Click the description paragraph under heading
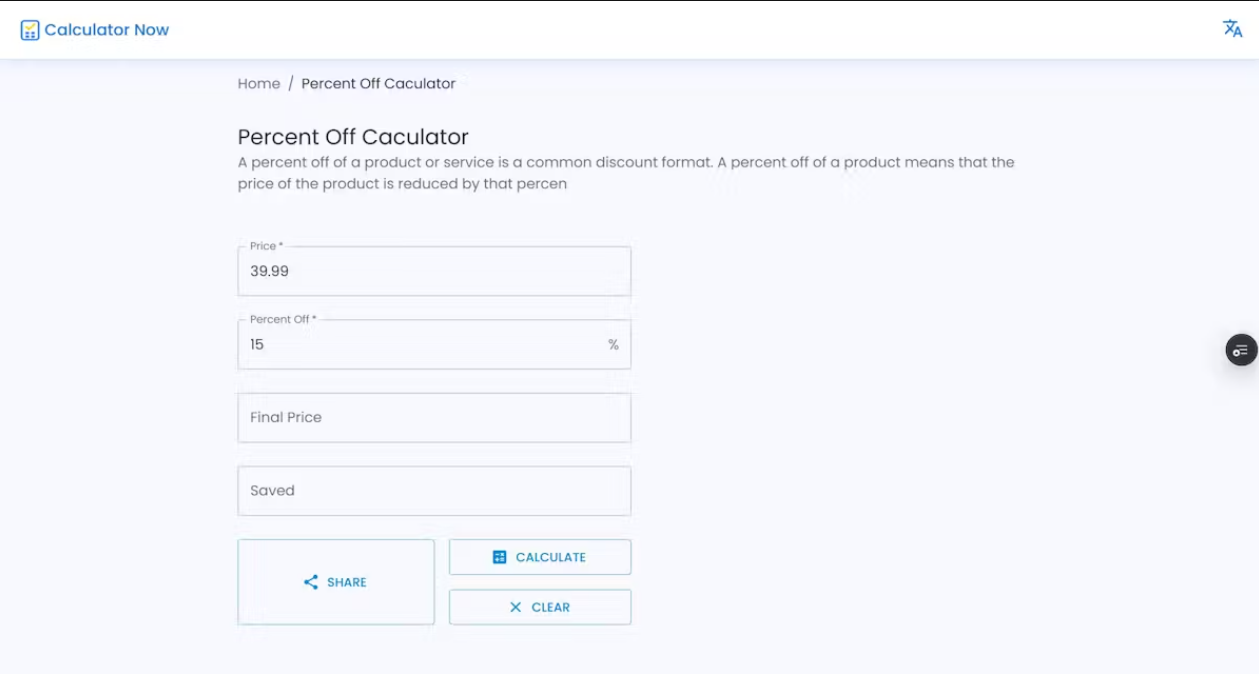The height and width of the screenshot is (674, 1259). click(x=626, y=173)
